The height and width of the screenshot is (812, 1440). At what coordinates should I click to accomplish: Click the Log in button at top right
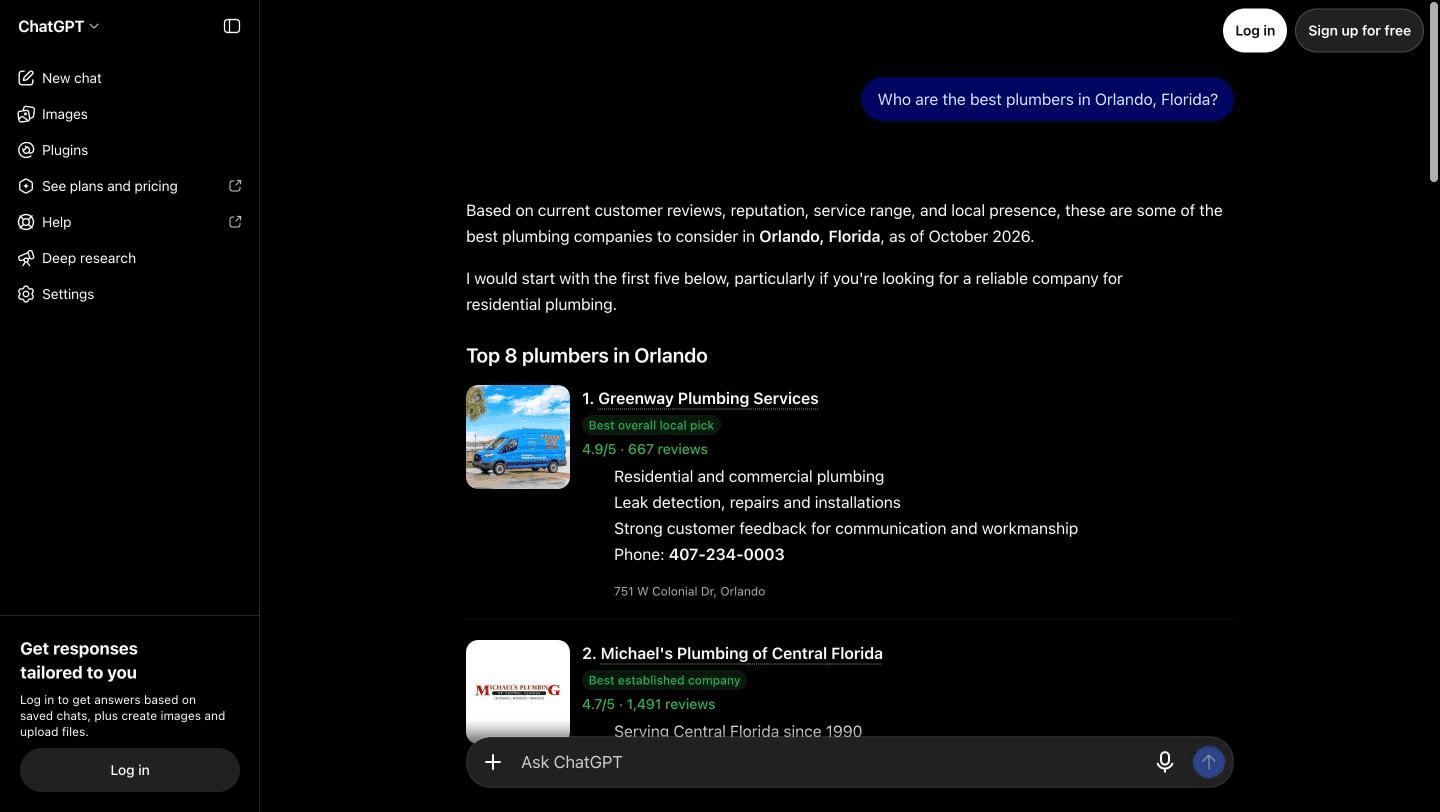click(x=1254, y=31)
